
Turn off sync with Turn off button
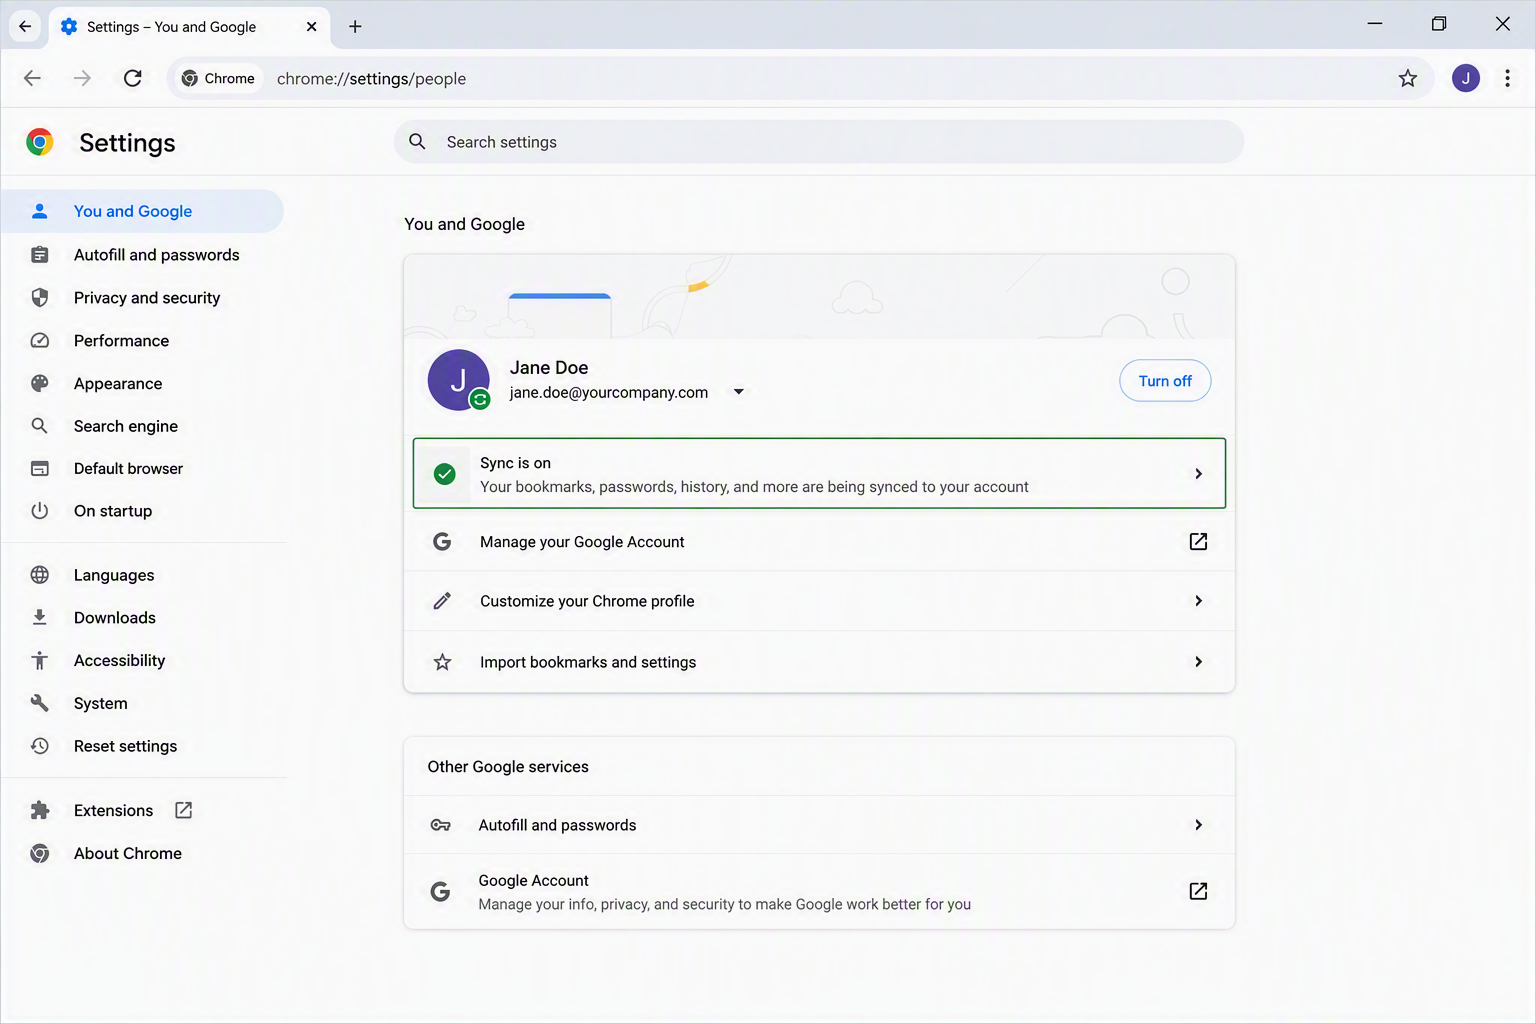coord(1165,381)
